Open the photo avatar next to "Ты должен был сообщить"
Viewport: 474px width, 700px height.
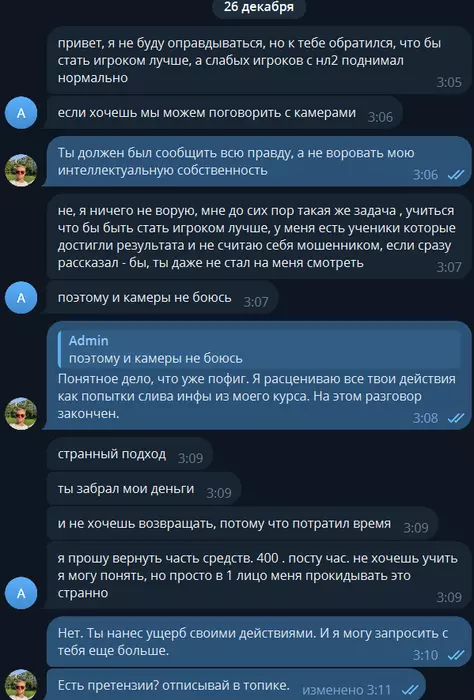point(21,170)
